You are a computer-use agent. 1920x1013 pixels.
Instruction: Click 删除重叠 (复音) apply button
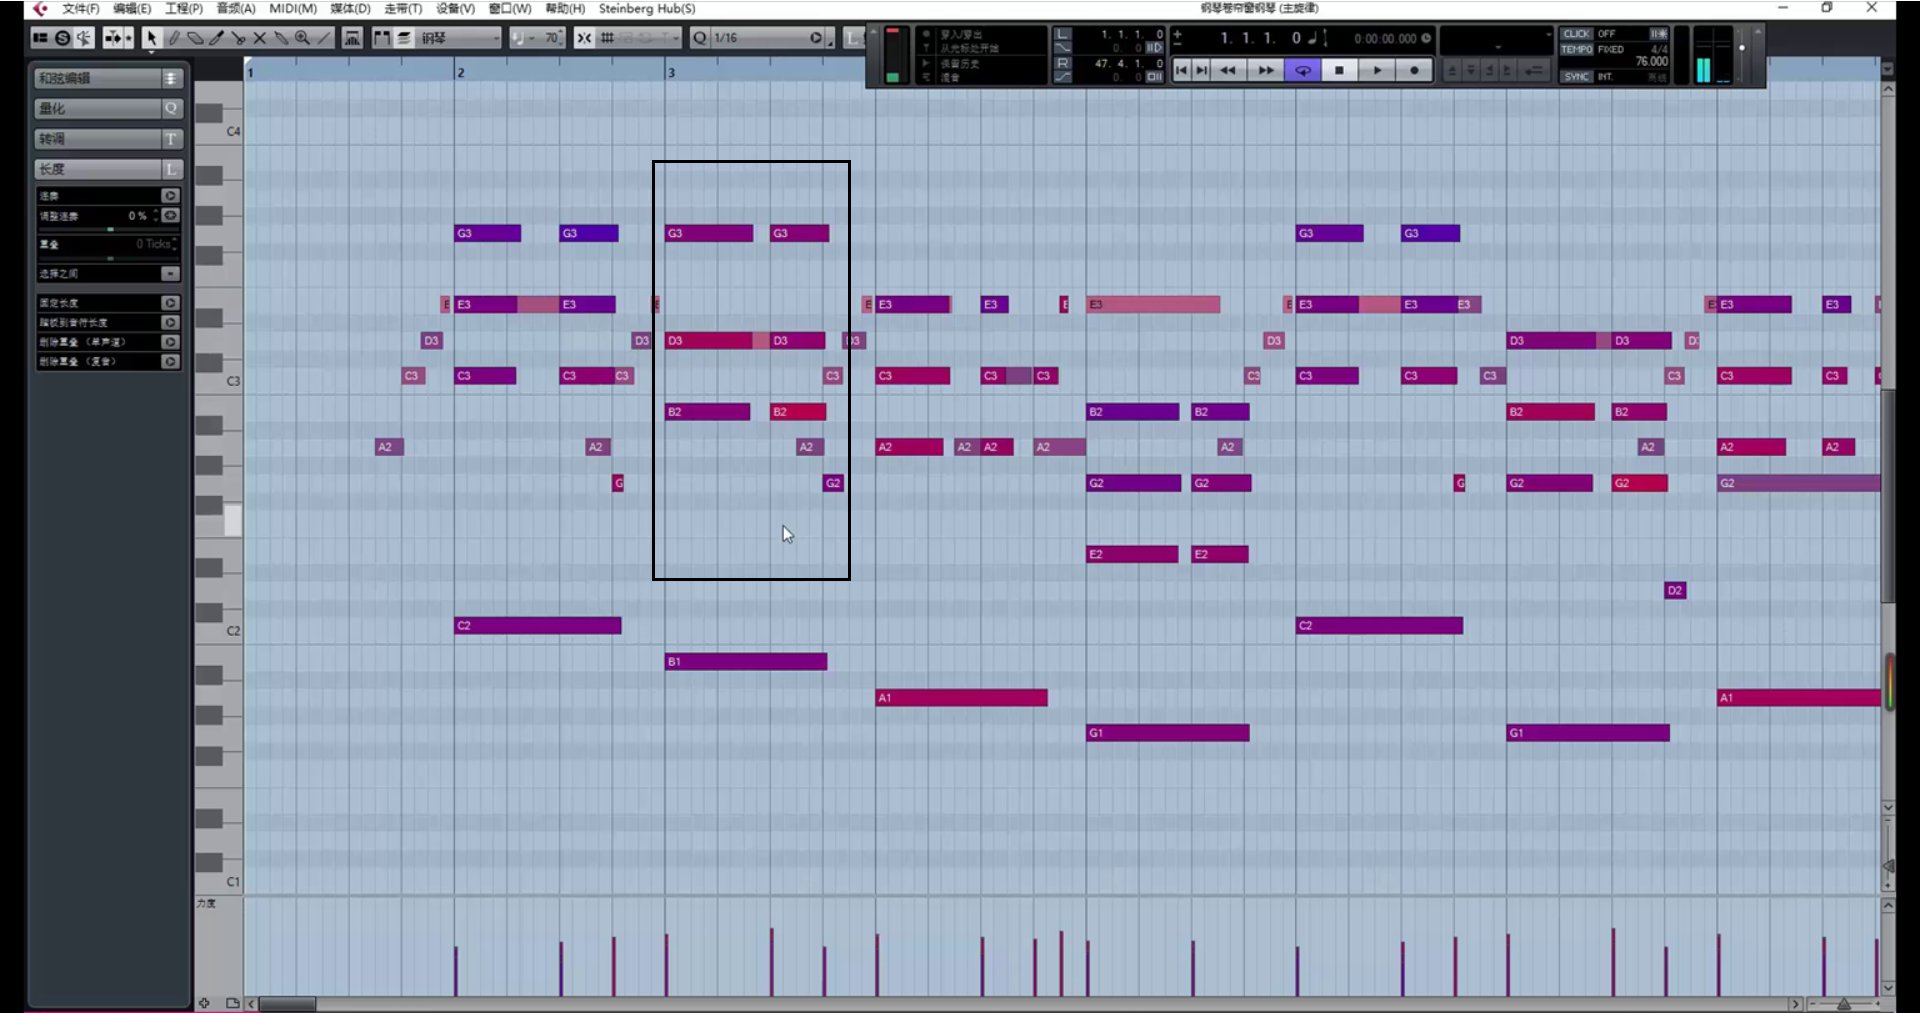point(170,361)
